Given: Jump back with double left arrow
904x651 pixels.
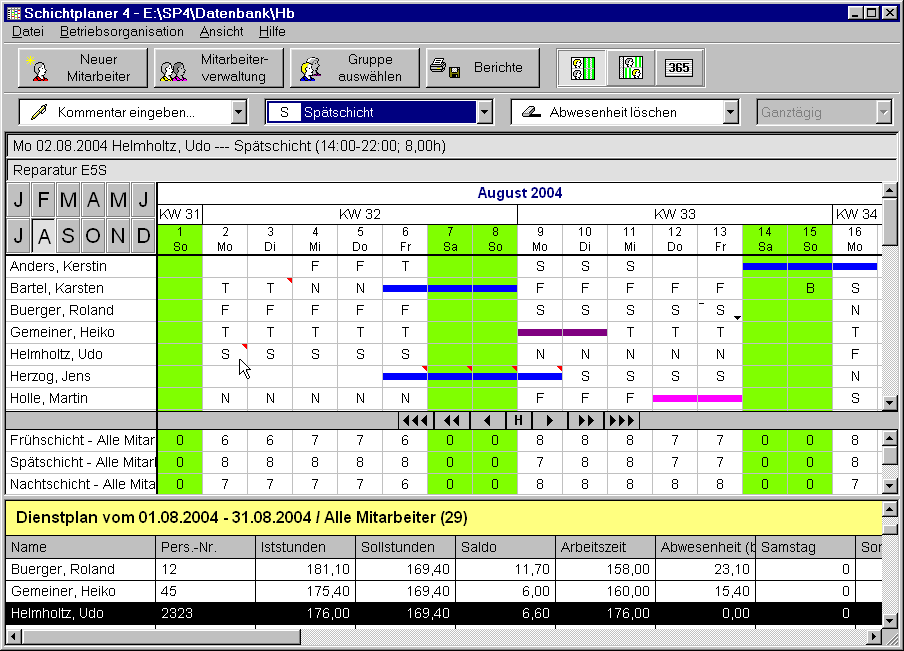Looking at the screenshot, I should (451, 420).
